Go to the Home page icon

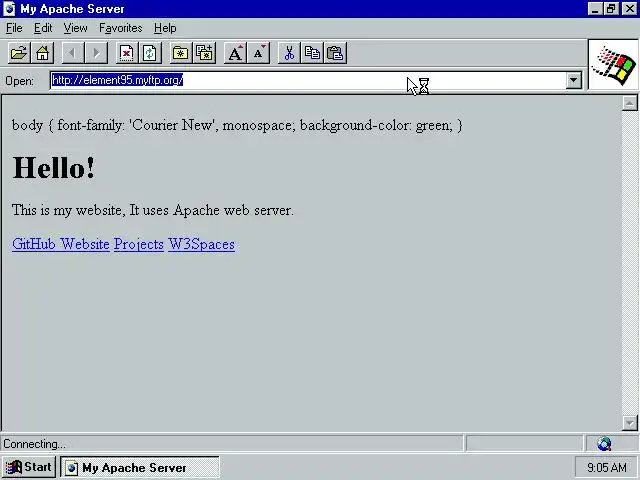[42, 53]
